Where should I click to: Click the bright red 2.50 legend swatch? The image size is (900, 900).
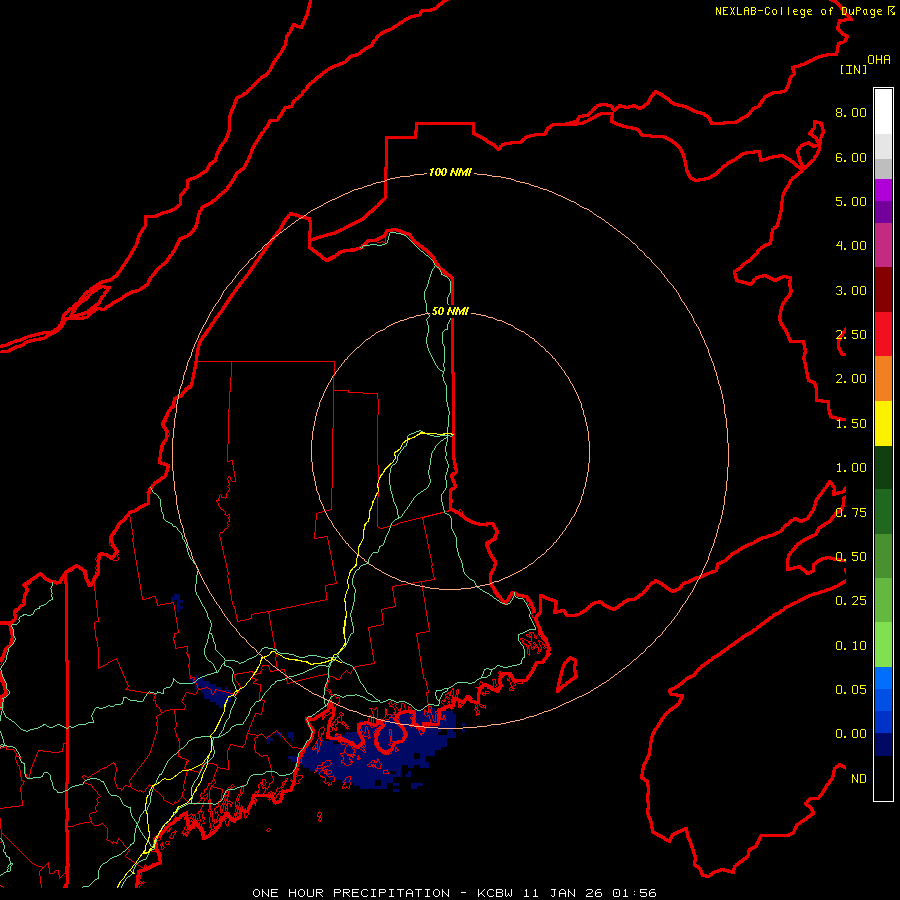(883, 333)
